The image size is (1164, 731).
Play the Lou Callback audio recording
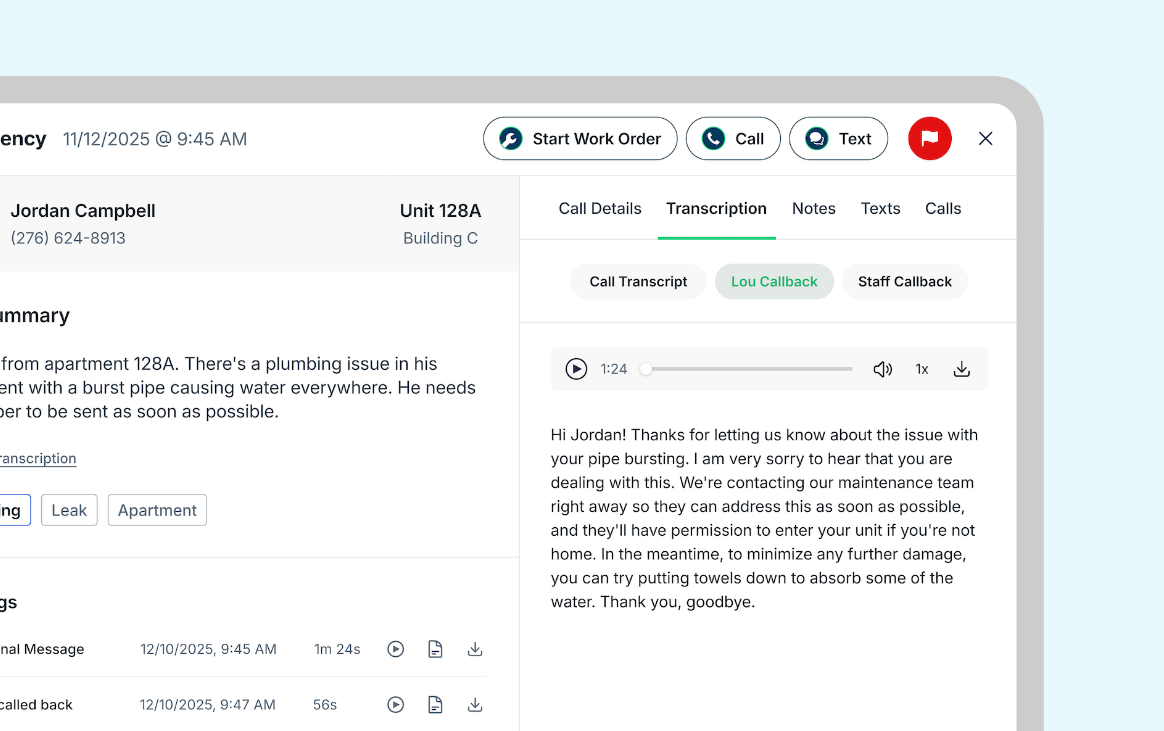(x=576, y=369)
